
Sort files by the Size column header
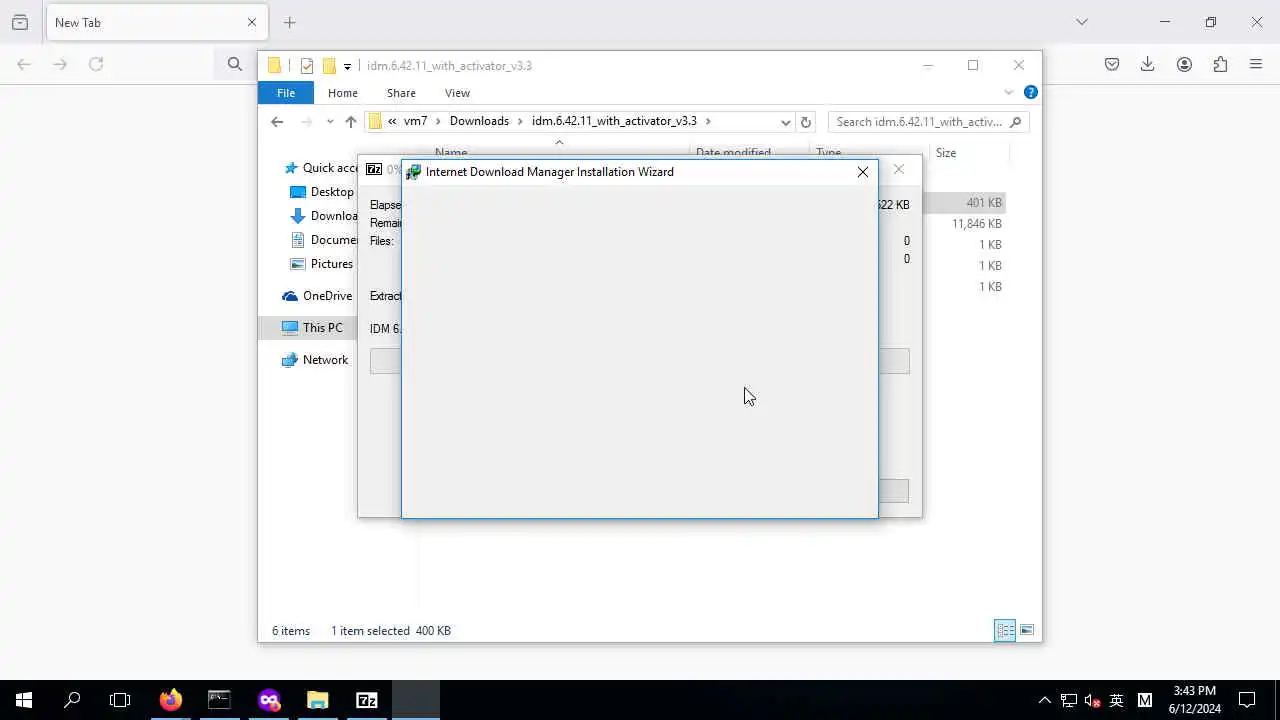pos(946,153)
